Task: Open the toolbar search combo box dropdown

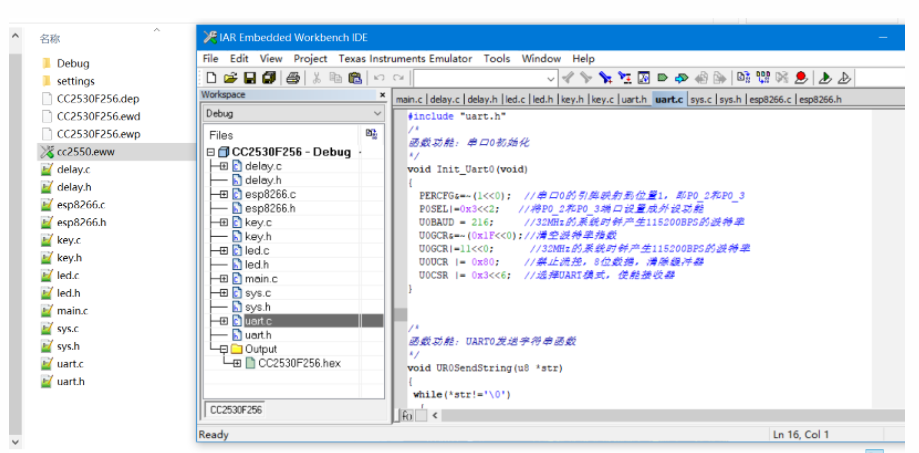Action: pos(551,78)
